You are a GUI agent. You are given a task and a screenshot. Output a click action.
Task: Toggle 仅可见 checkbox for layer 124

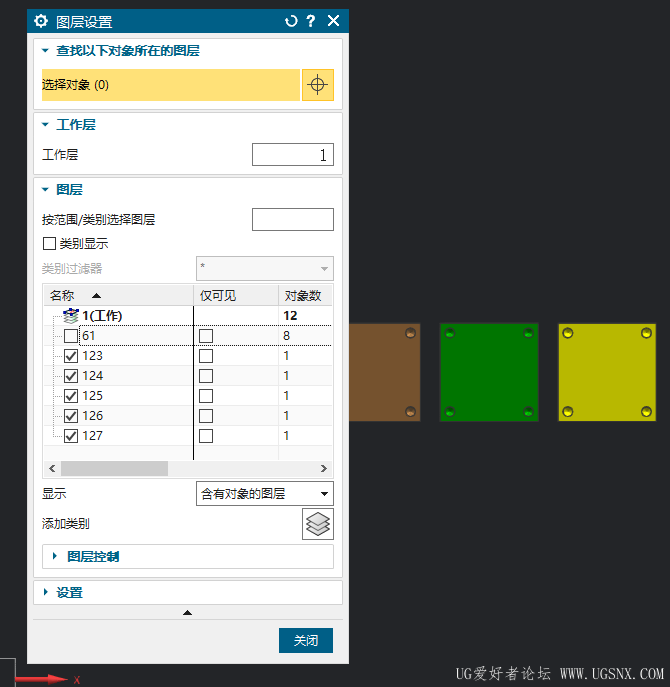tap(206, 376)
